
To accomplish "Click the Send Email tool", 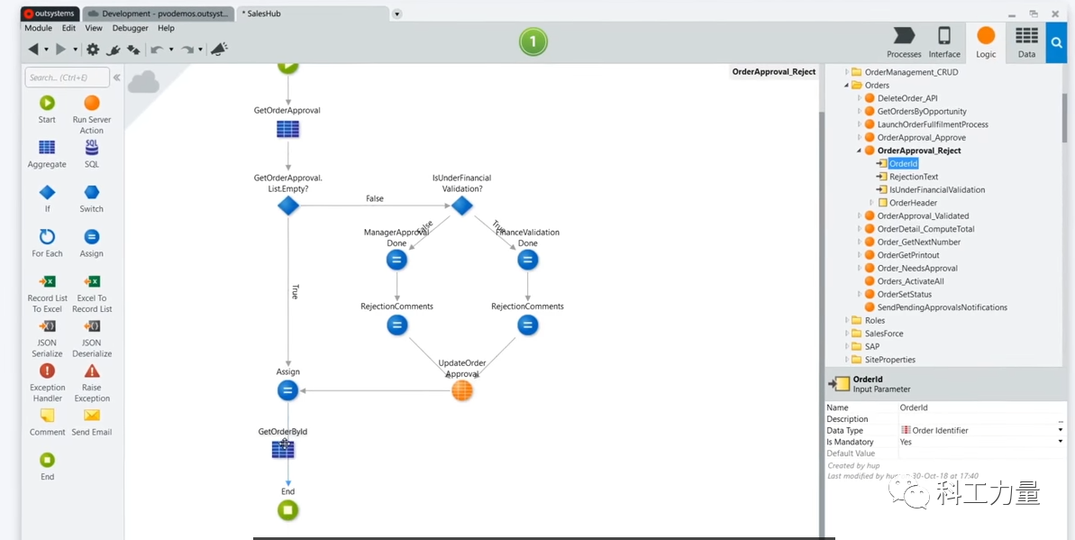I will [91, 416].
